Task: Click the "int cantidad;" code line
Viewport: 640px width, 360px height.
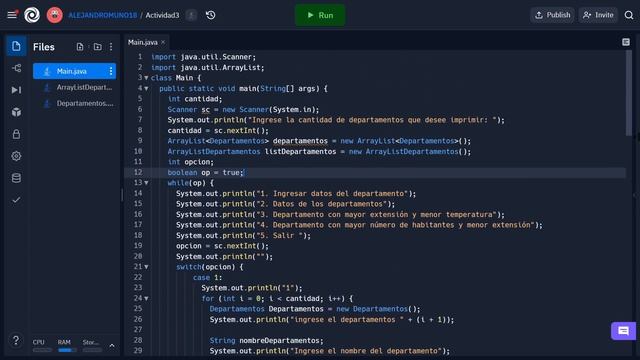Action: point(195,99)
